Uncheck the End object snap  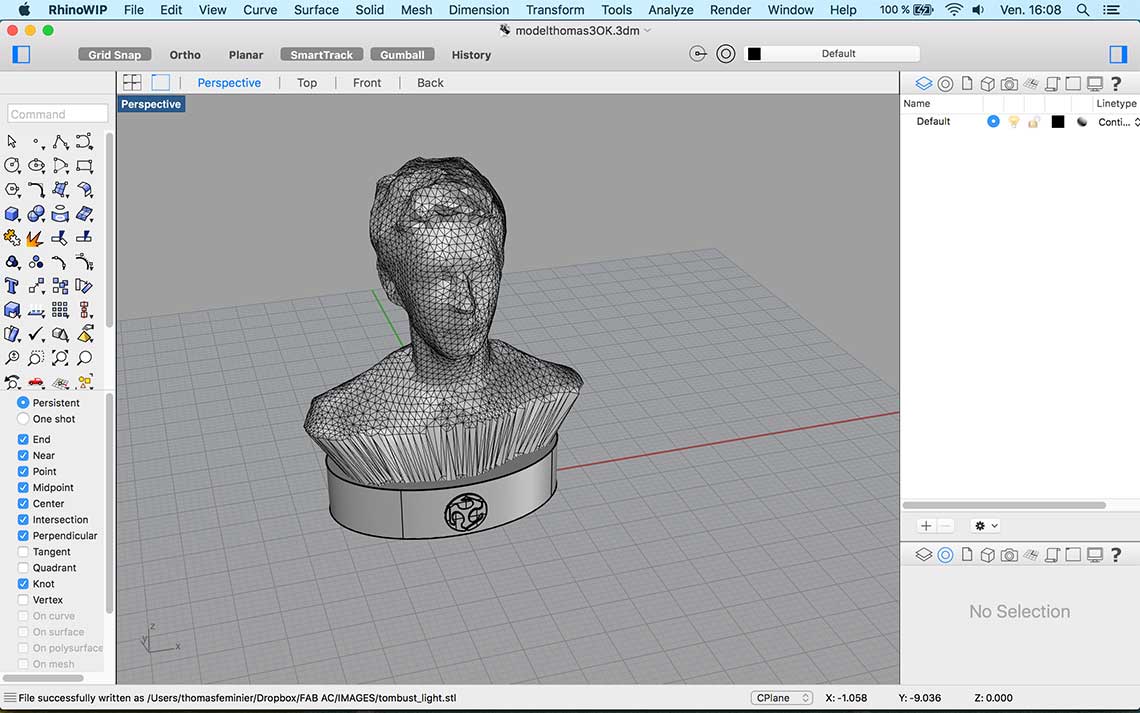coord(23,439)
